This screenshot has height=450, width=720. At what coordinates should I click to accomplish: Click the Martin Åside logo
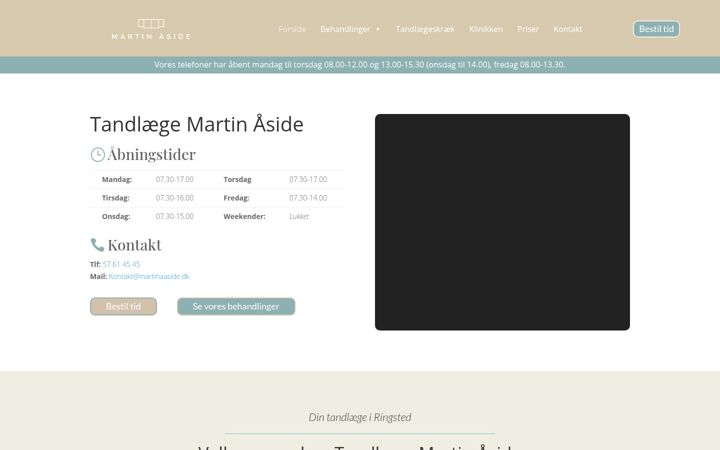coord(151,29)
